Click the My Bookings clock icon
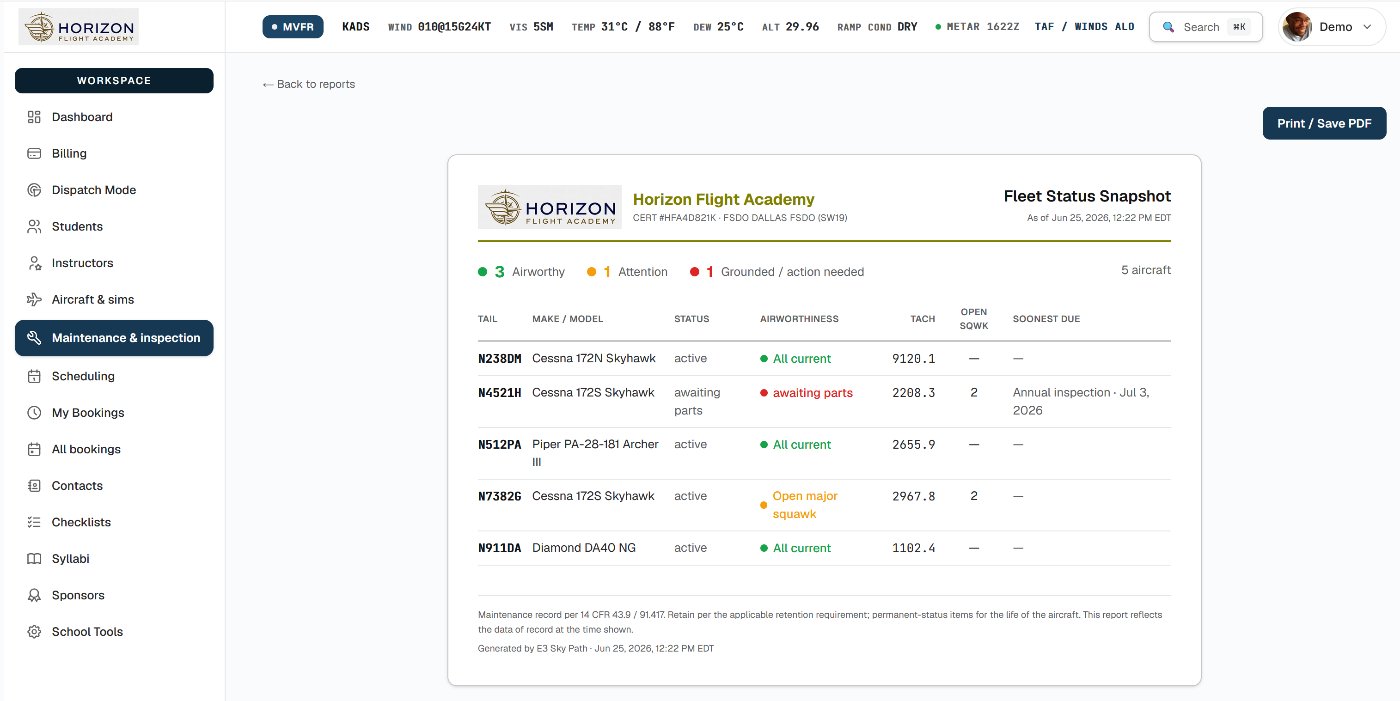The width and height of the screenshot is (1400, 701). (x=34, y=413)
